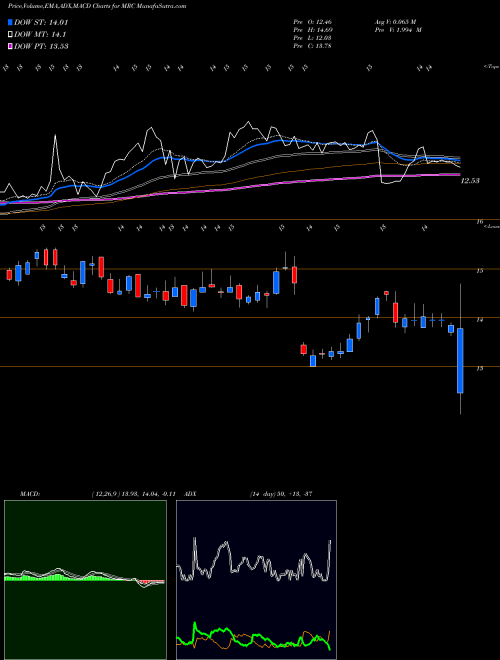Click the magenta DOW PT legend swatch

(10, 46)
